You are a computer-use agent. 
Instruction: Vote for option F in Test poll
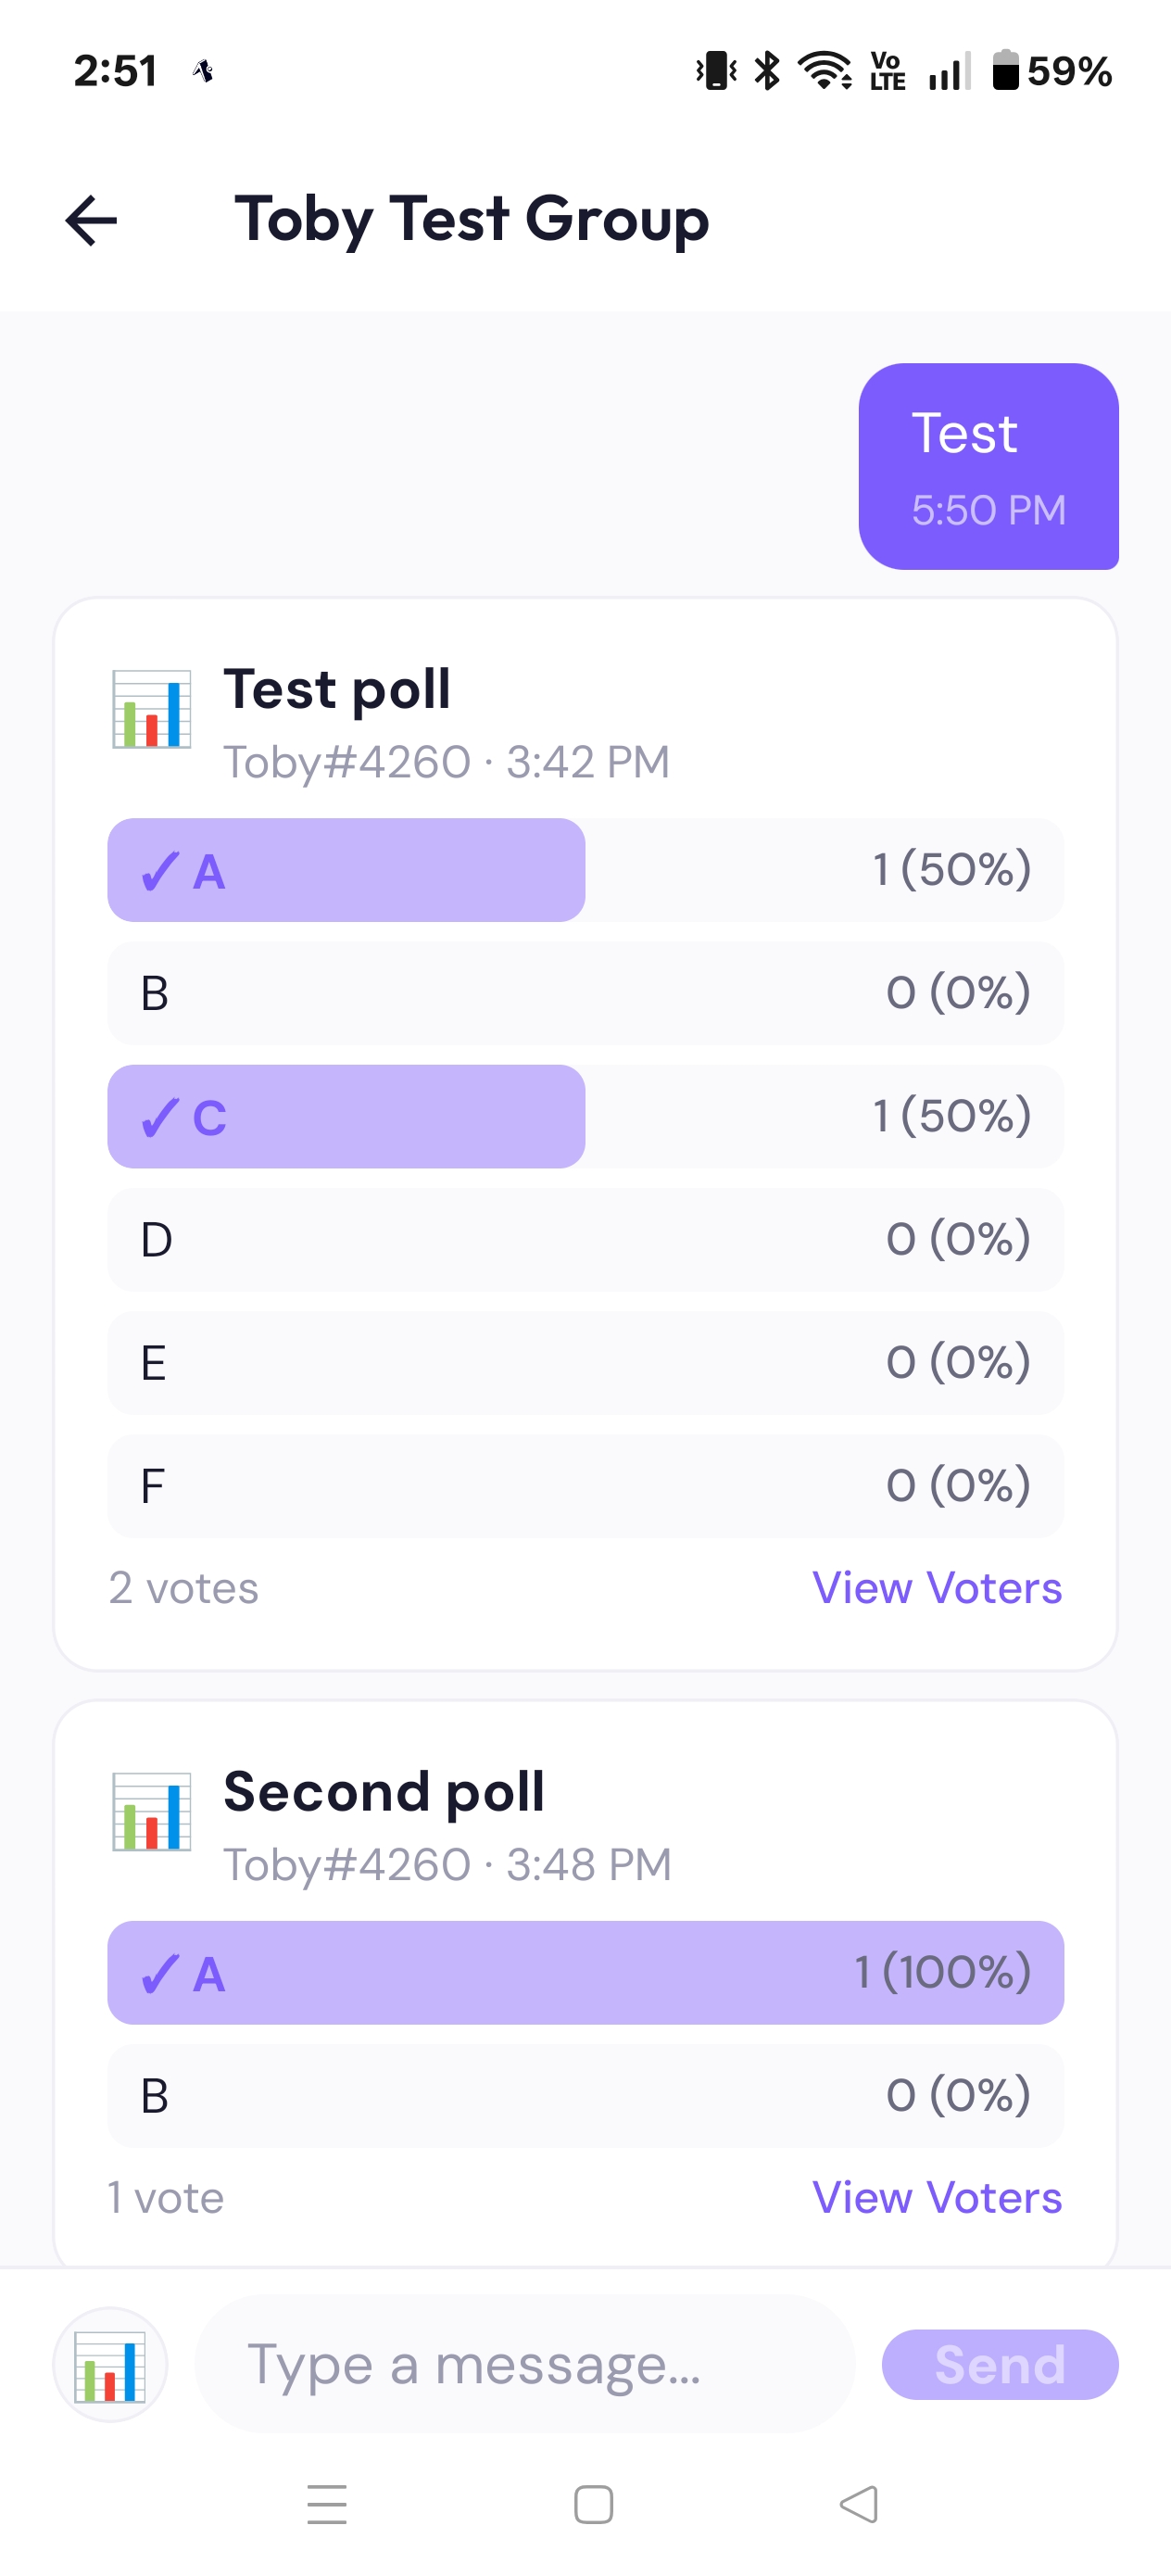(x=585, y=1486)
